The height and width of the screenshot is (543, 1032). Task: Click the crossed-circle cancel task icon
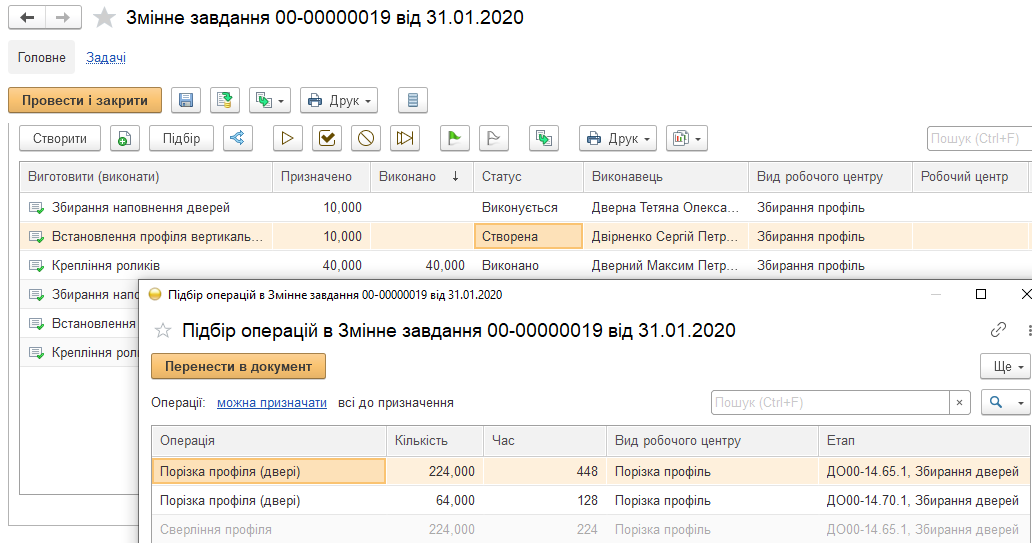[365, 138]
